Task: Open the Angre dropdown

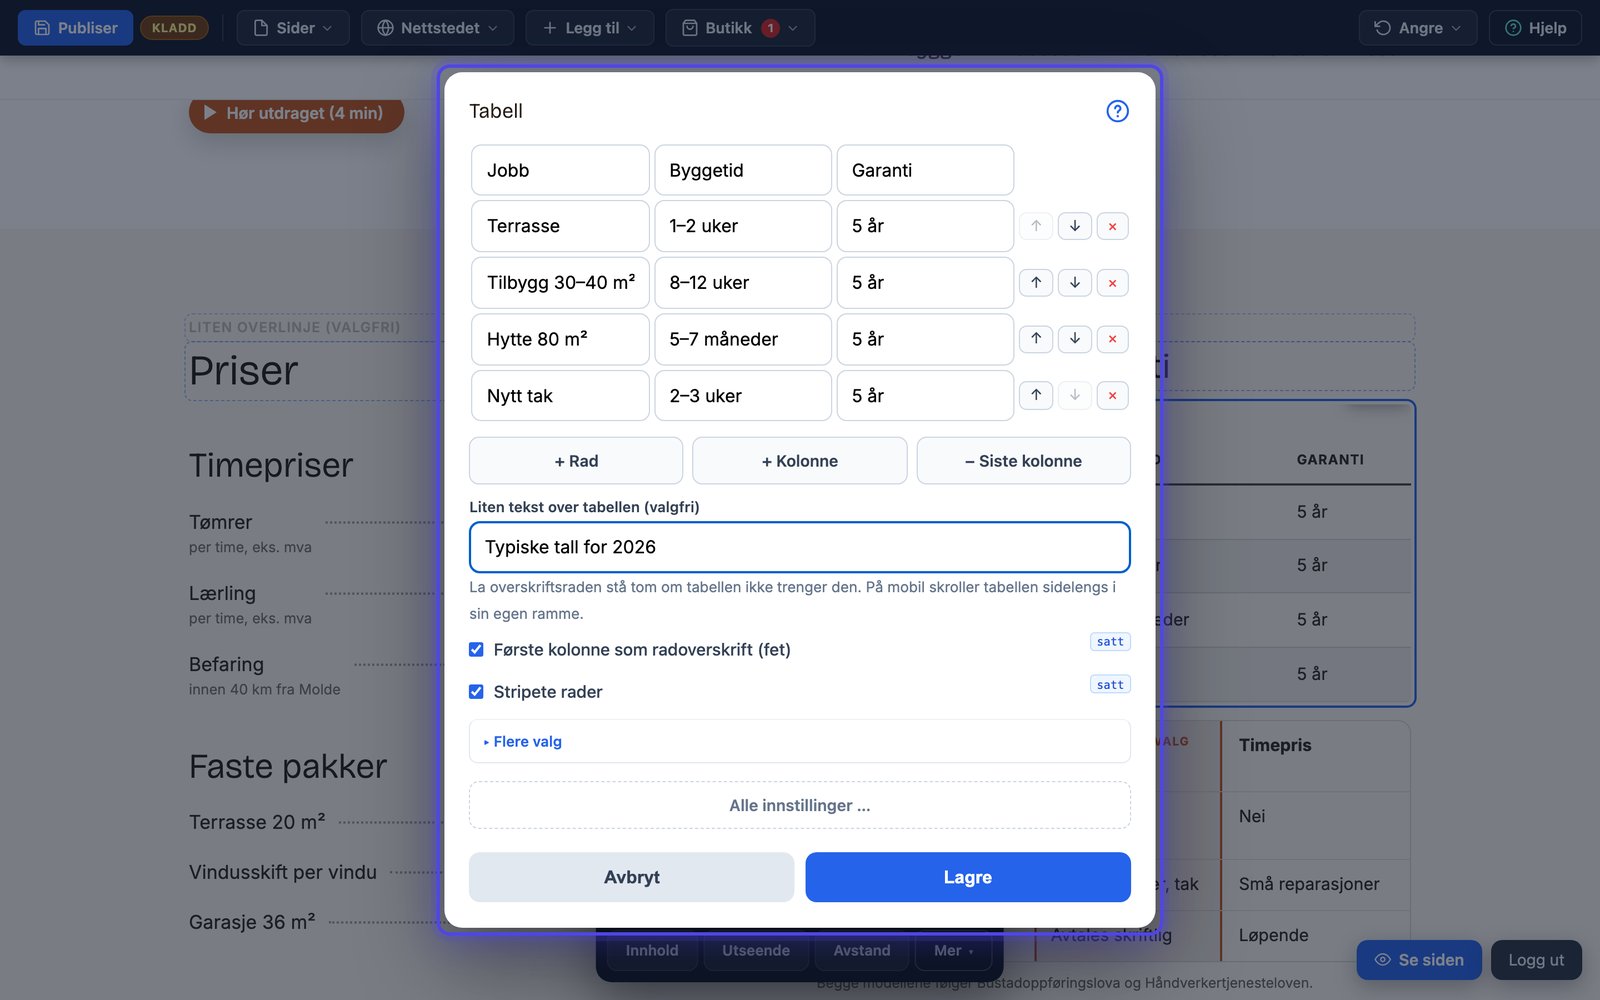Action: [x=1418, y=28]
